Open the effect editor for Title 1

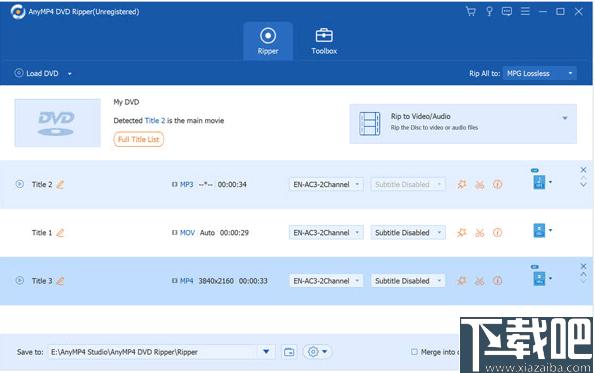click(461, 233)
